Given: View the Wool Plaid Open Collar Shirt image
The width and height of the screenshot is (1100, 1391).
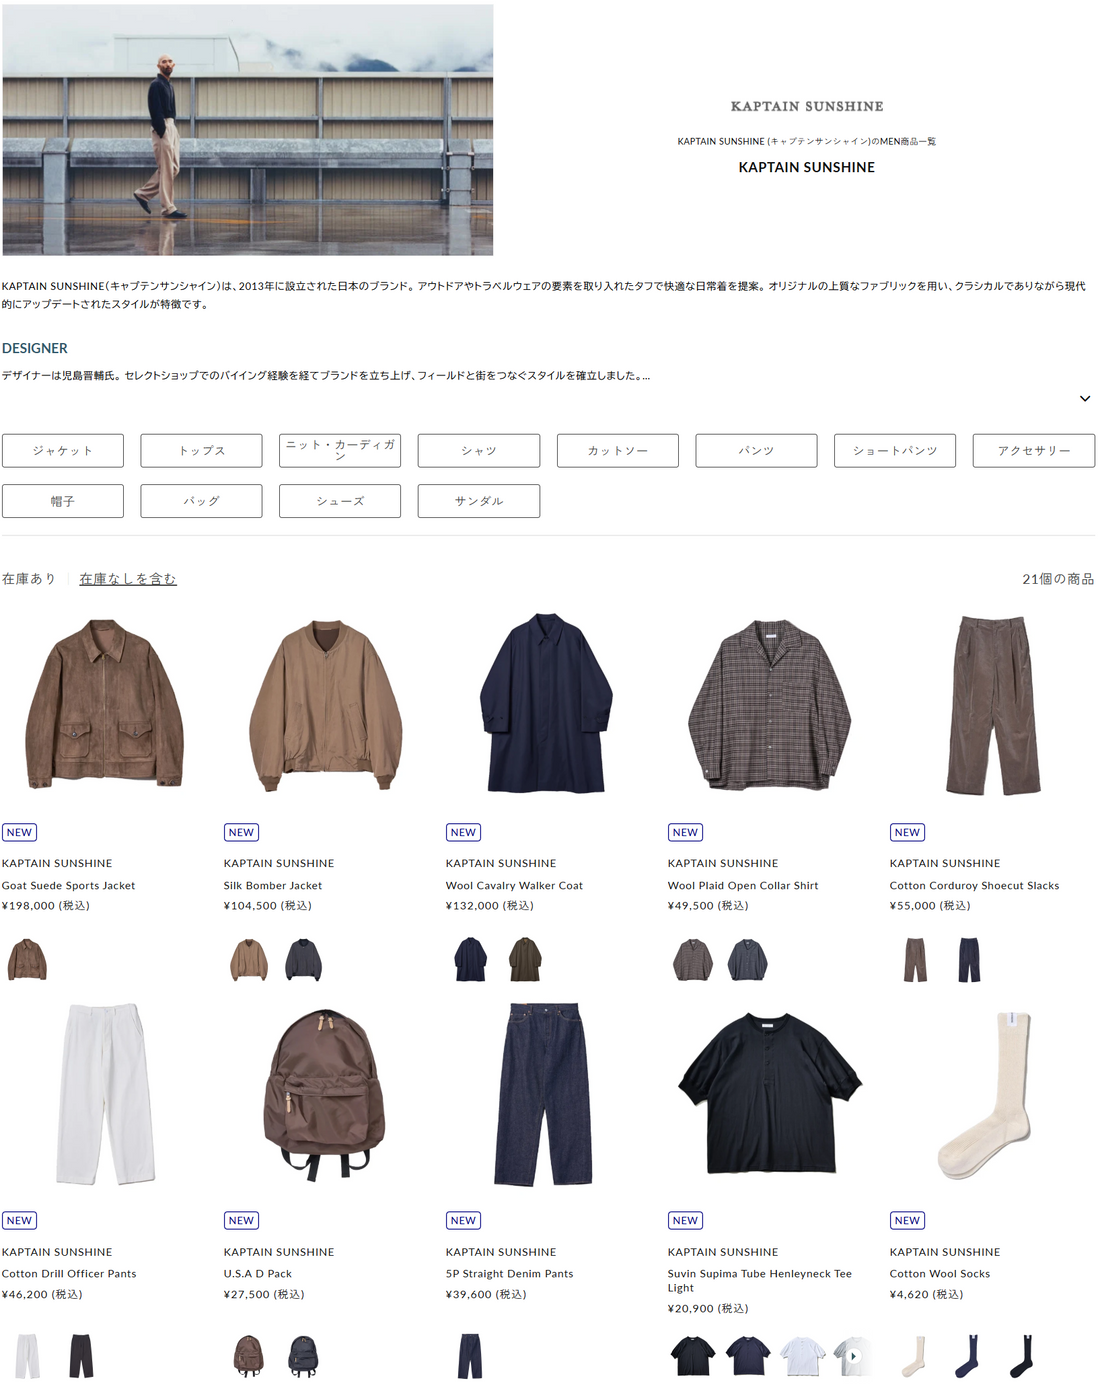Looking at the screenshot, I should point(770,704).
